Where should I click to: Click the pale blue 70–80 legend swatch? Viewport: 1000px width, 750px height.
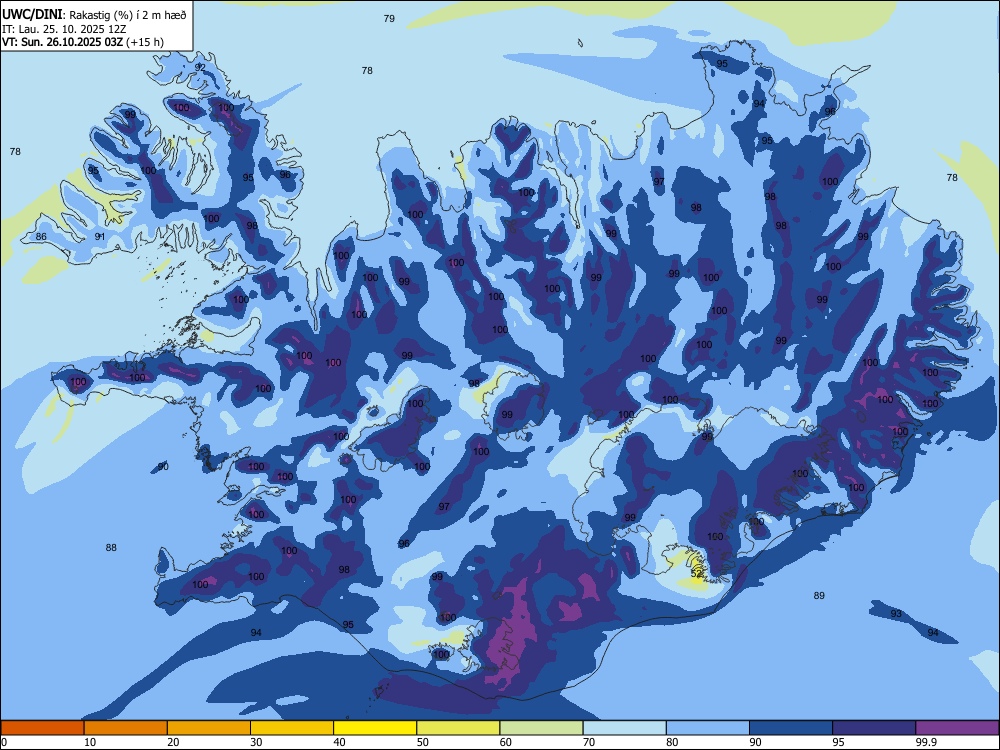coord(624,728)
